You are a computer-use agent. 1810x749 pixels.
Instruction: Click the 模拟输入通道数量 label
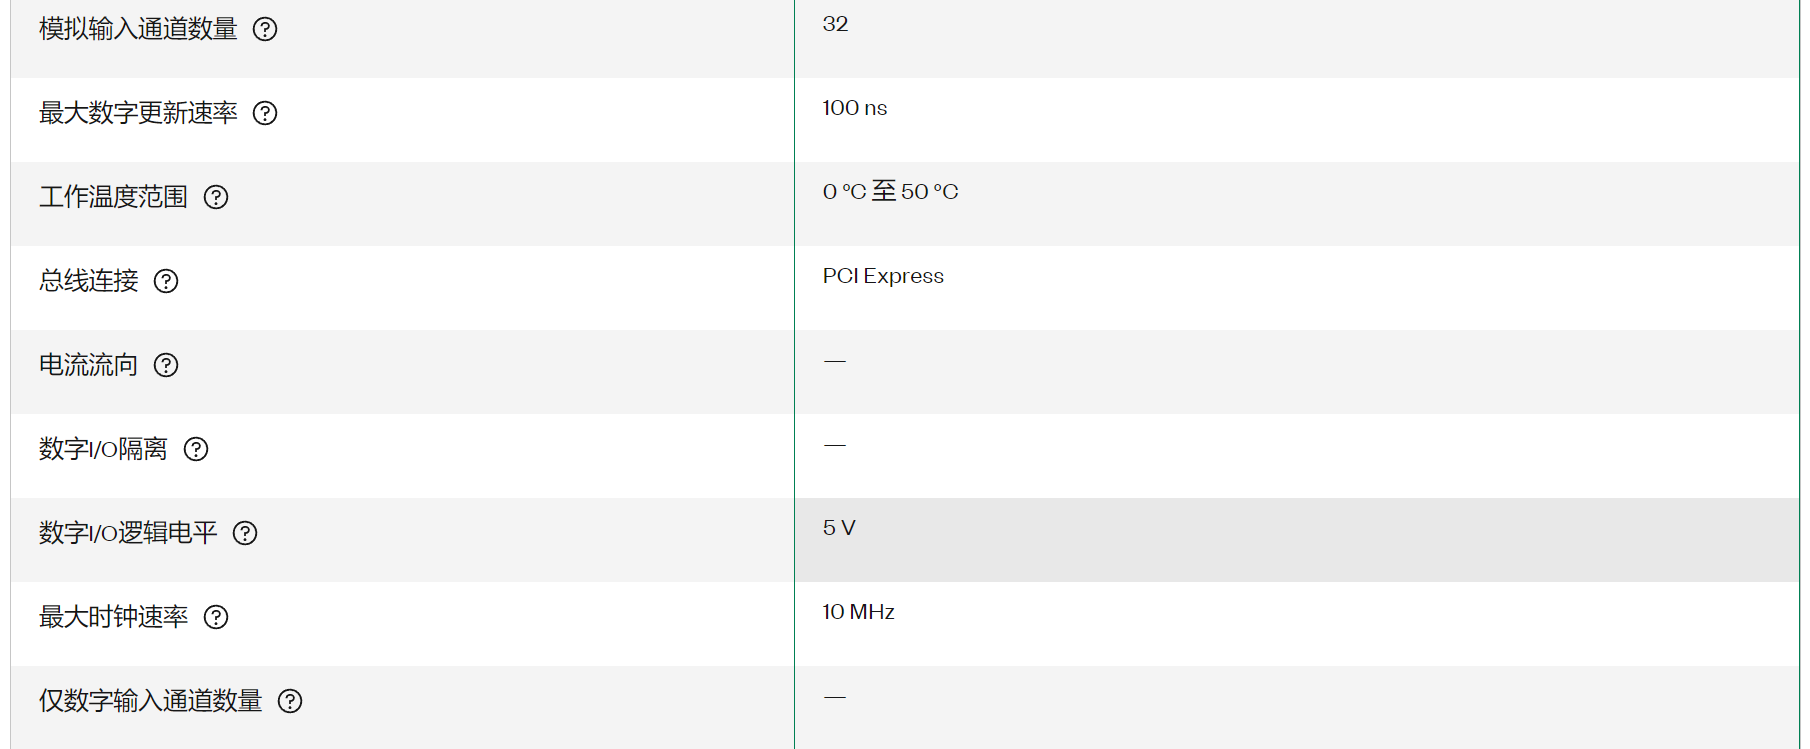(138, 29)
